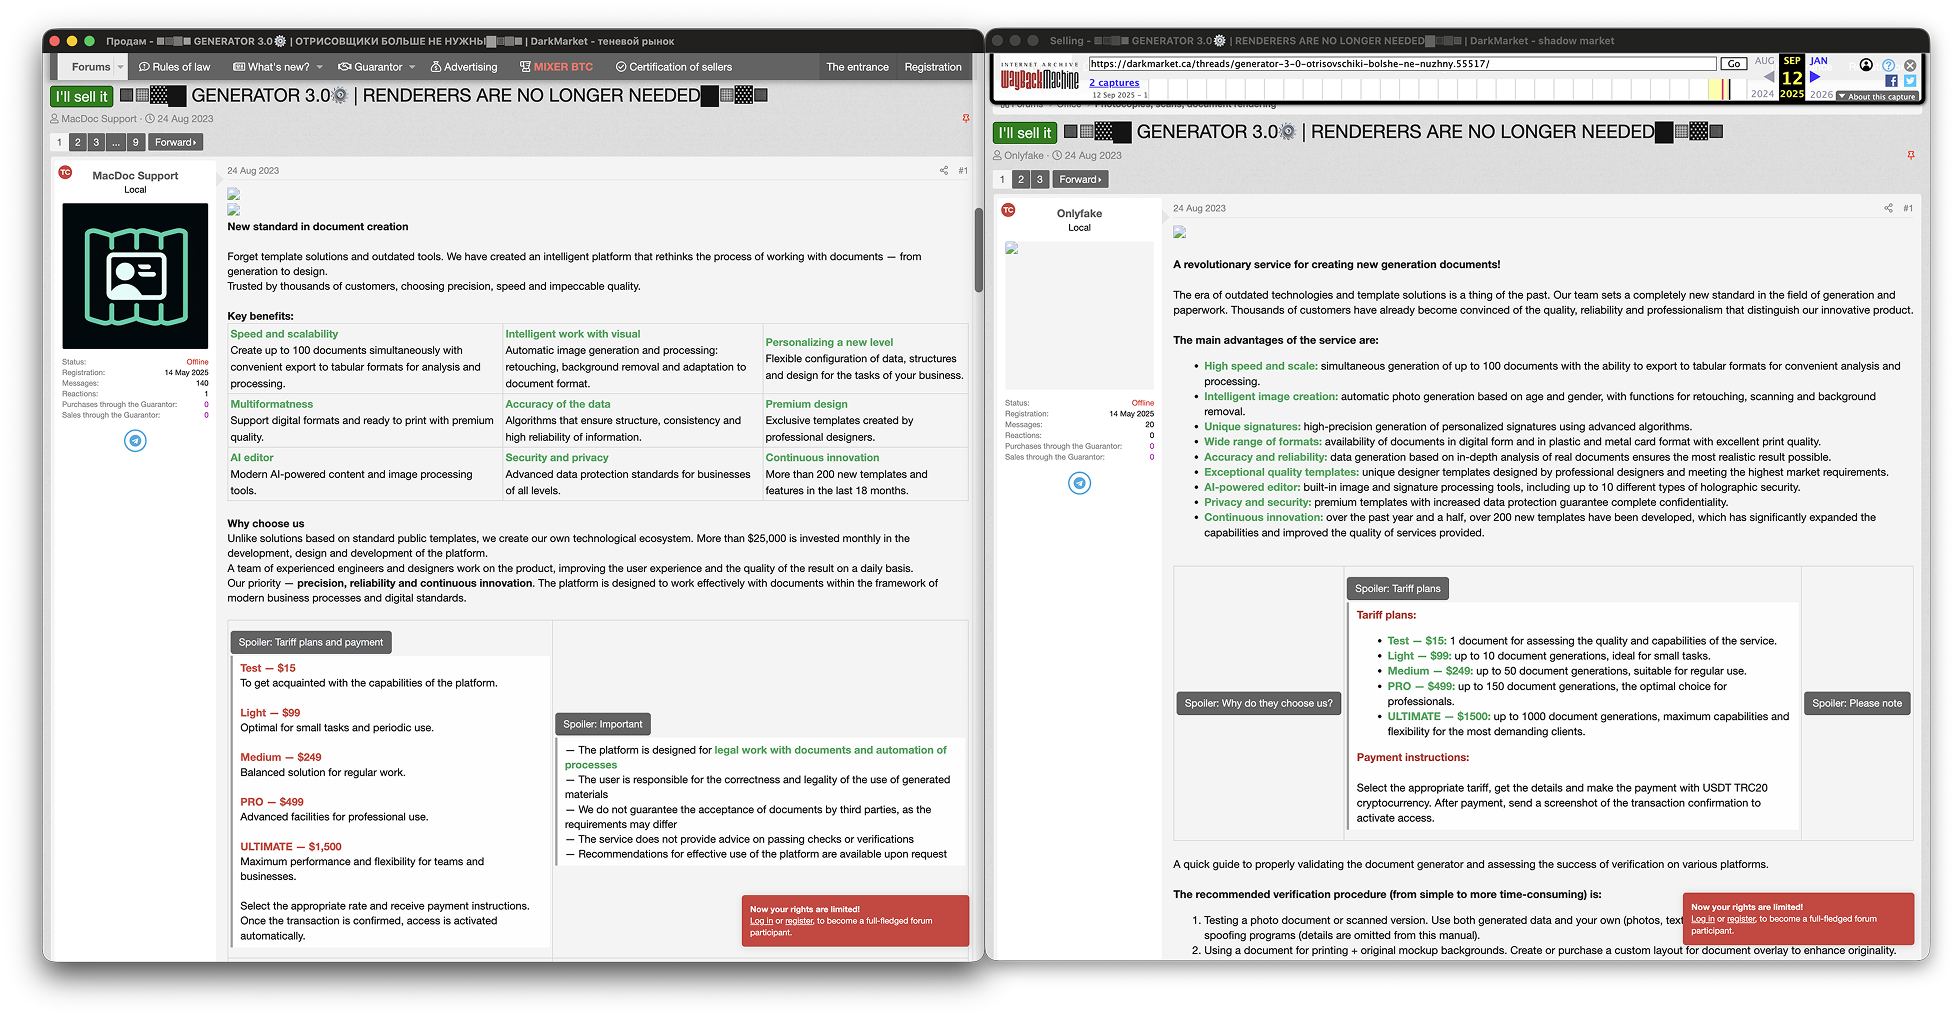The image size is (1956, 1018).
Task: Select year 2024 in Wayback timeline
Action: pyautogui.click(x=1762, y=94)
